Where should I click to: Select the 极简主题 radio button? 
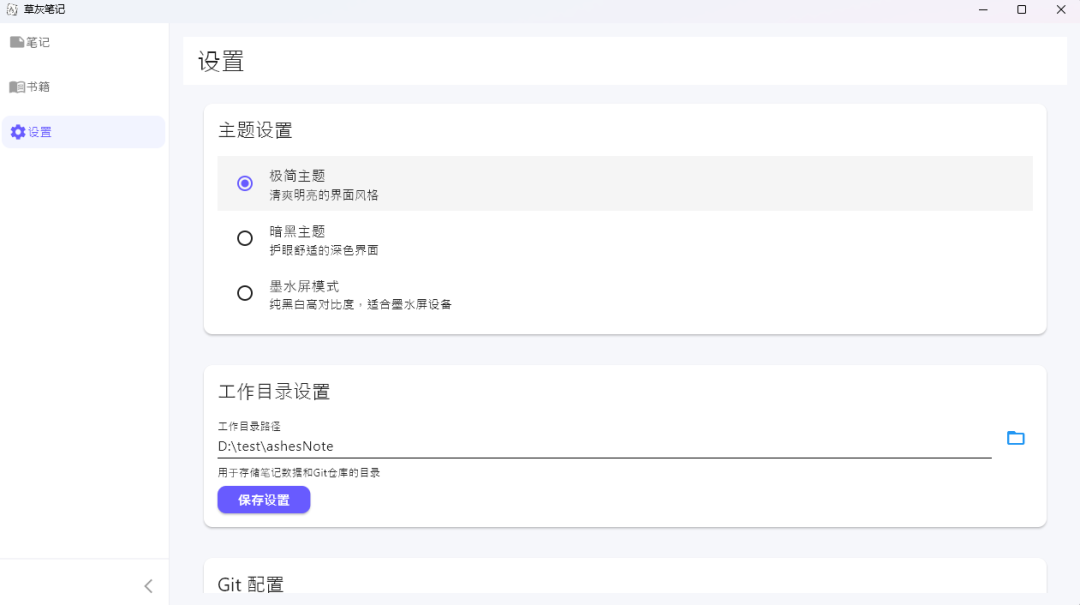coord(245,183)
